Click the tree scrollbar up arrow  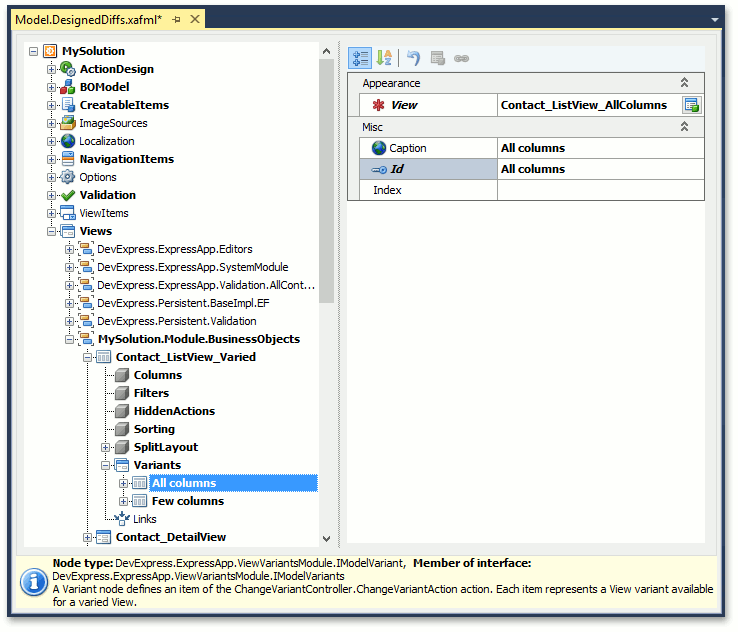[326, 51]
